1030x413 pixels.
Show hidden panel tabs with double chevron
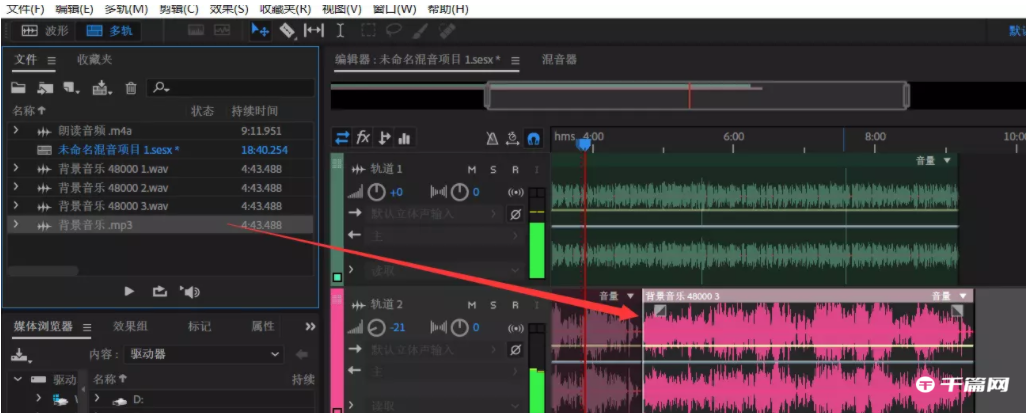point(310,326)
